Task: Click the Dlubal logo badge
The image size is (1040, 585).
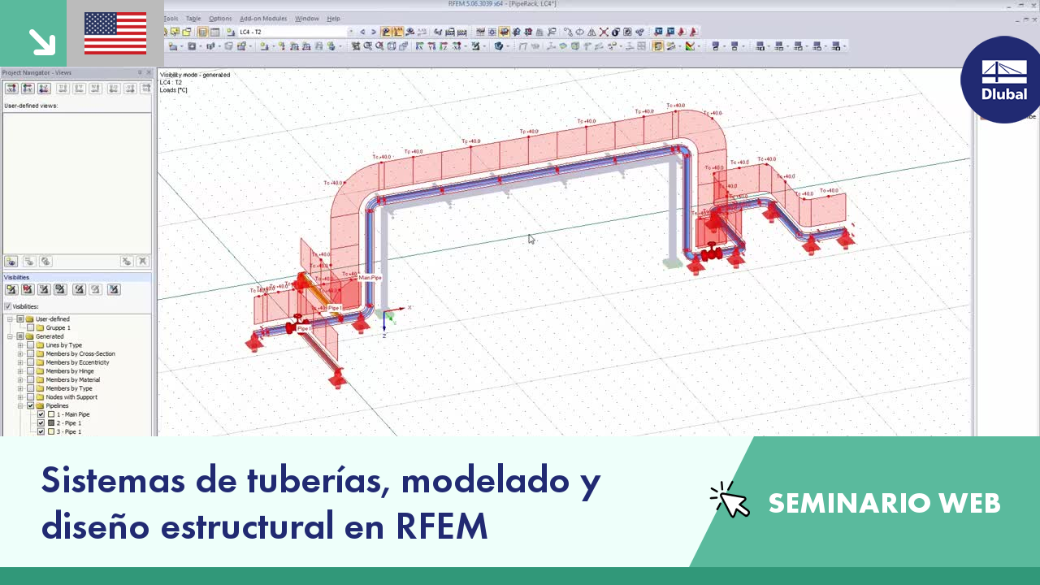Action: [1002, 80]
